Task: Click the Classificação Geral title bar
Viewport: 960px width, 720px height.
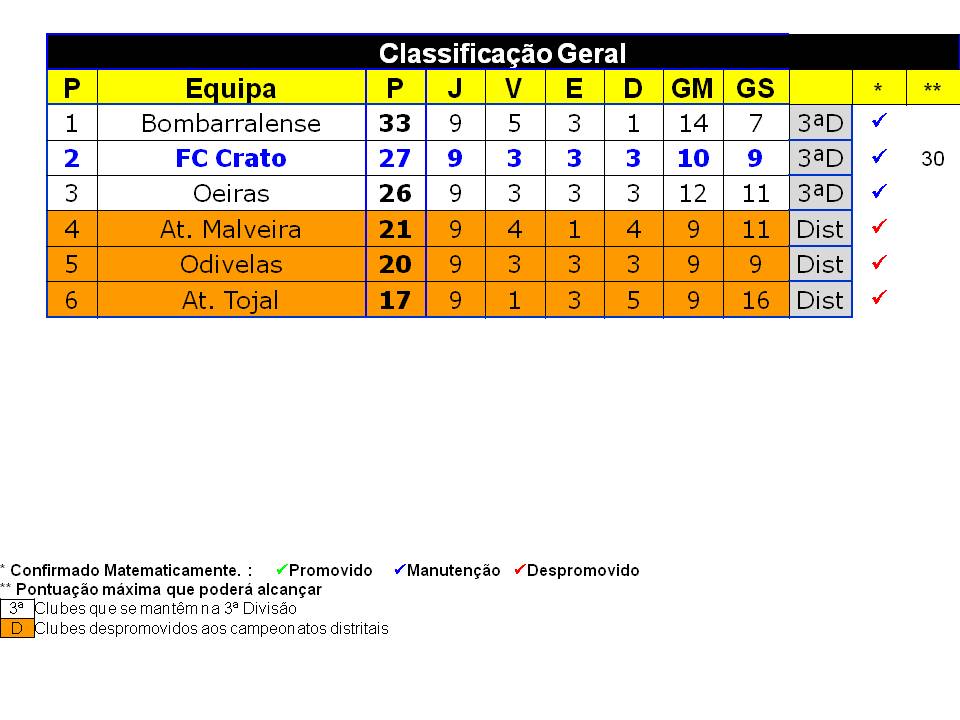Action: (x=503, y=53)
